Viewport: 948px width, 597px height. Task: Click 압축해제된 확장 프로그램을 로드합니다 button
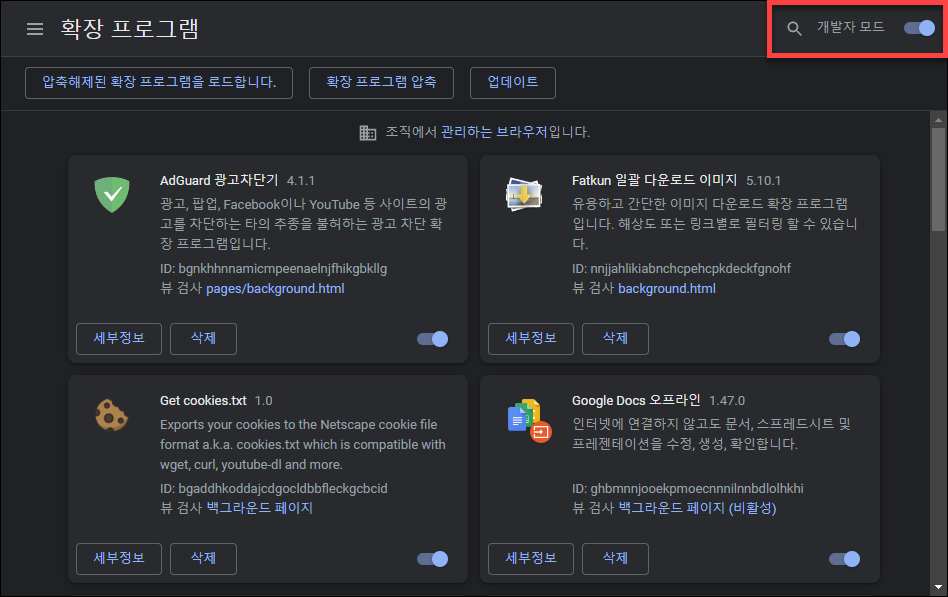click(x=158, y=83)
